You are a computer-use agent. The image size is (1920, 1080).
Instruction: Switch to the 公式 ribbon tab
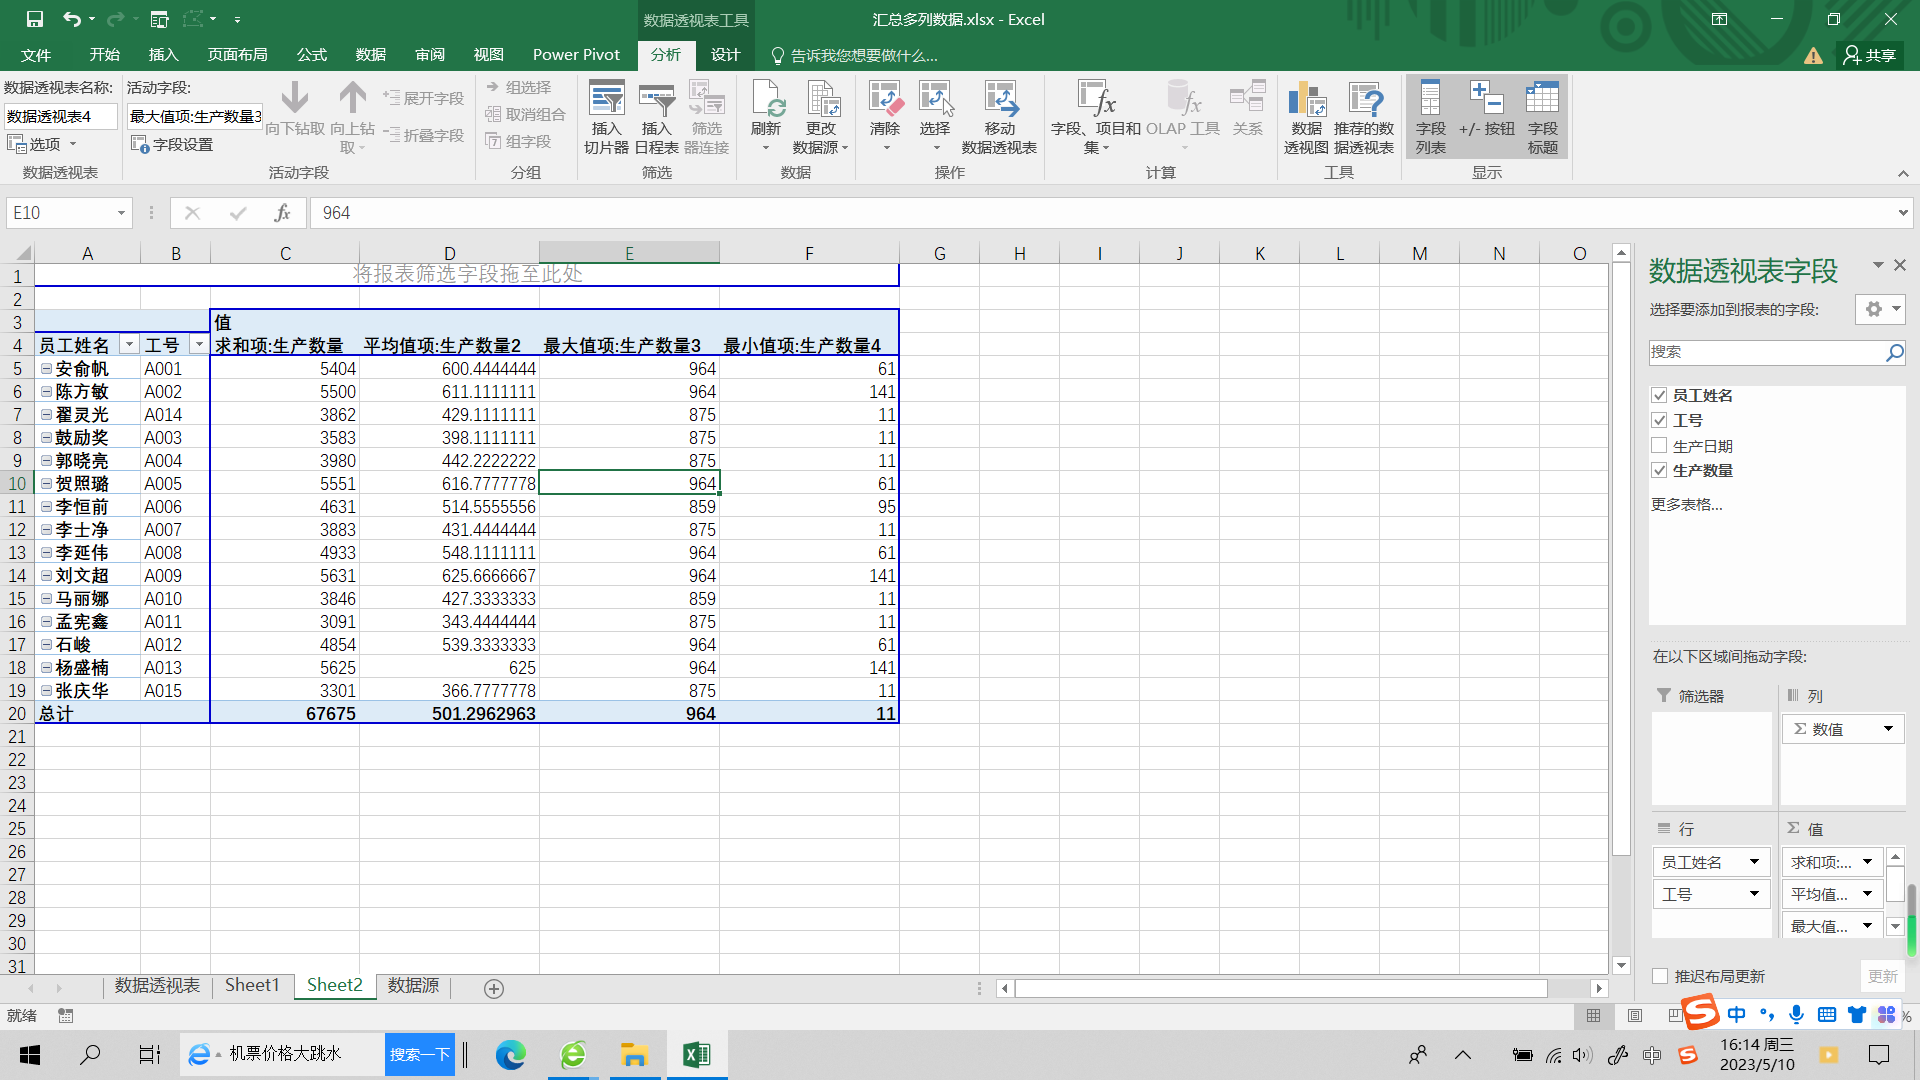(x=311, y=55)
